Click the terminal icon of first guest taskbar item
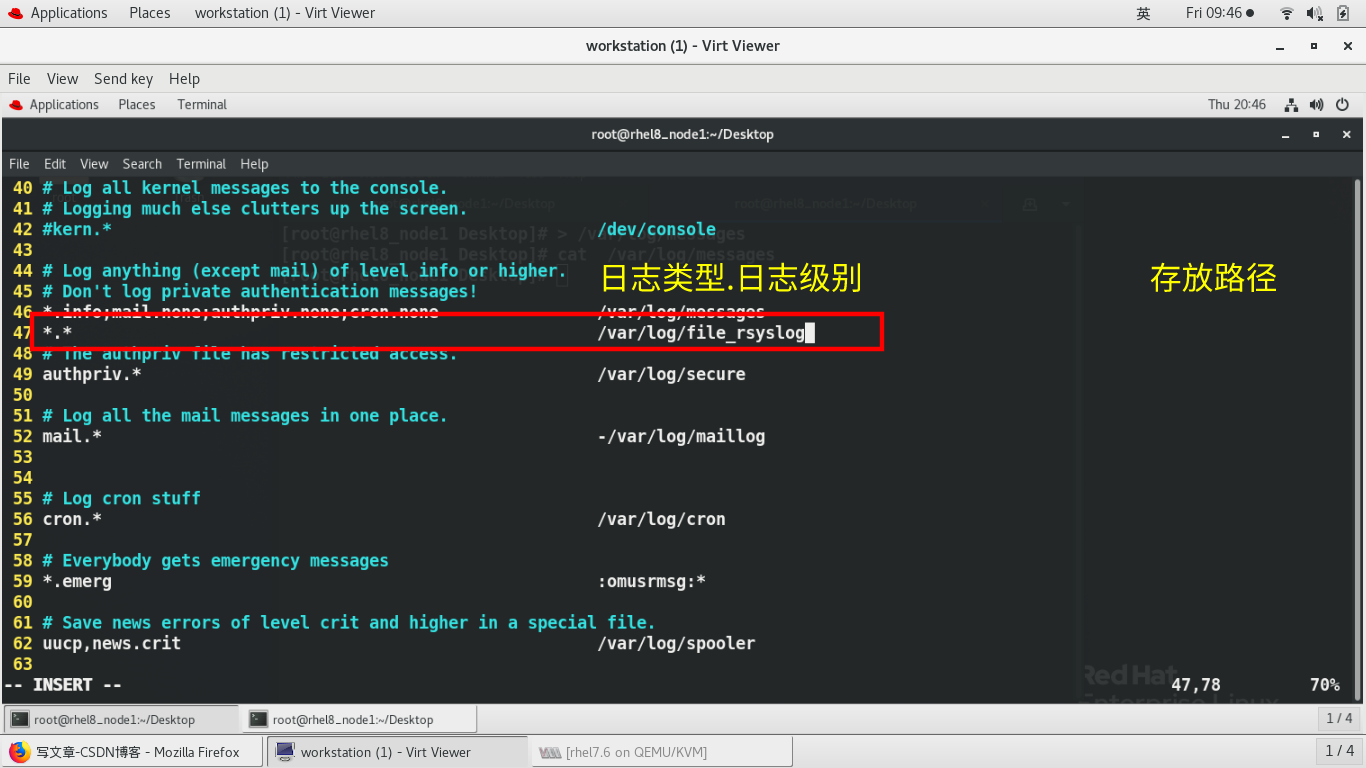The width and height of the screenshot is (1366, 768). pos(19,719)
